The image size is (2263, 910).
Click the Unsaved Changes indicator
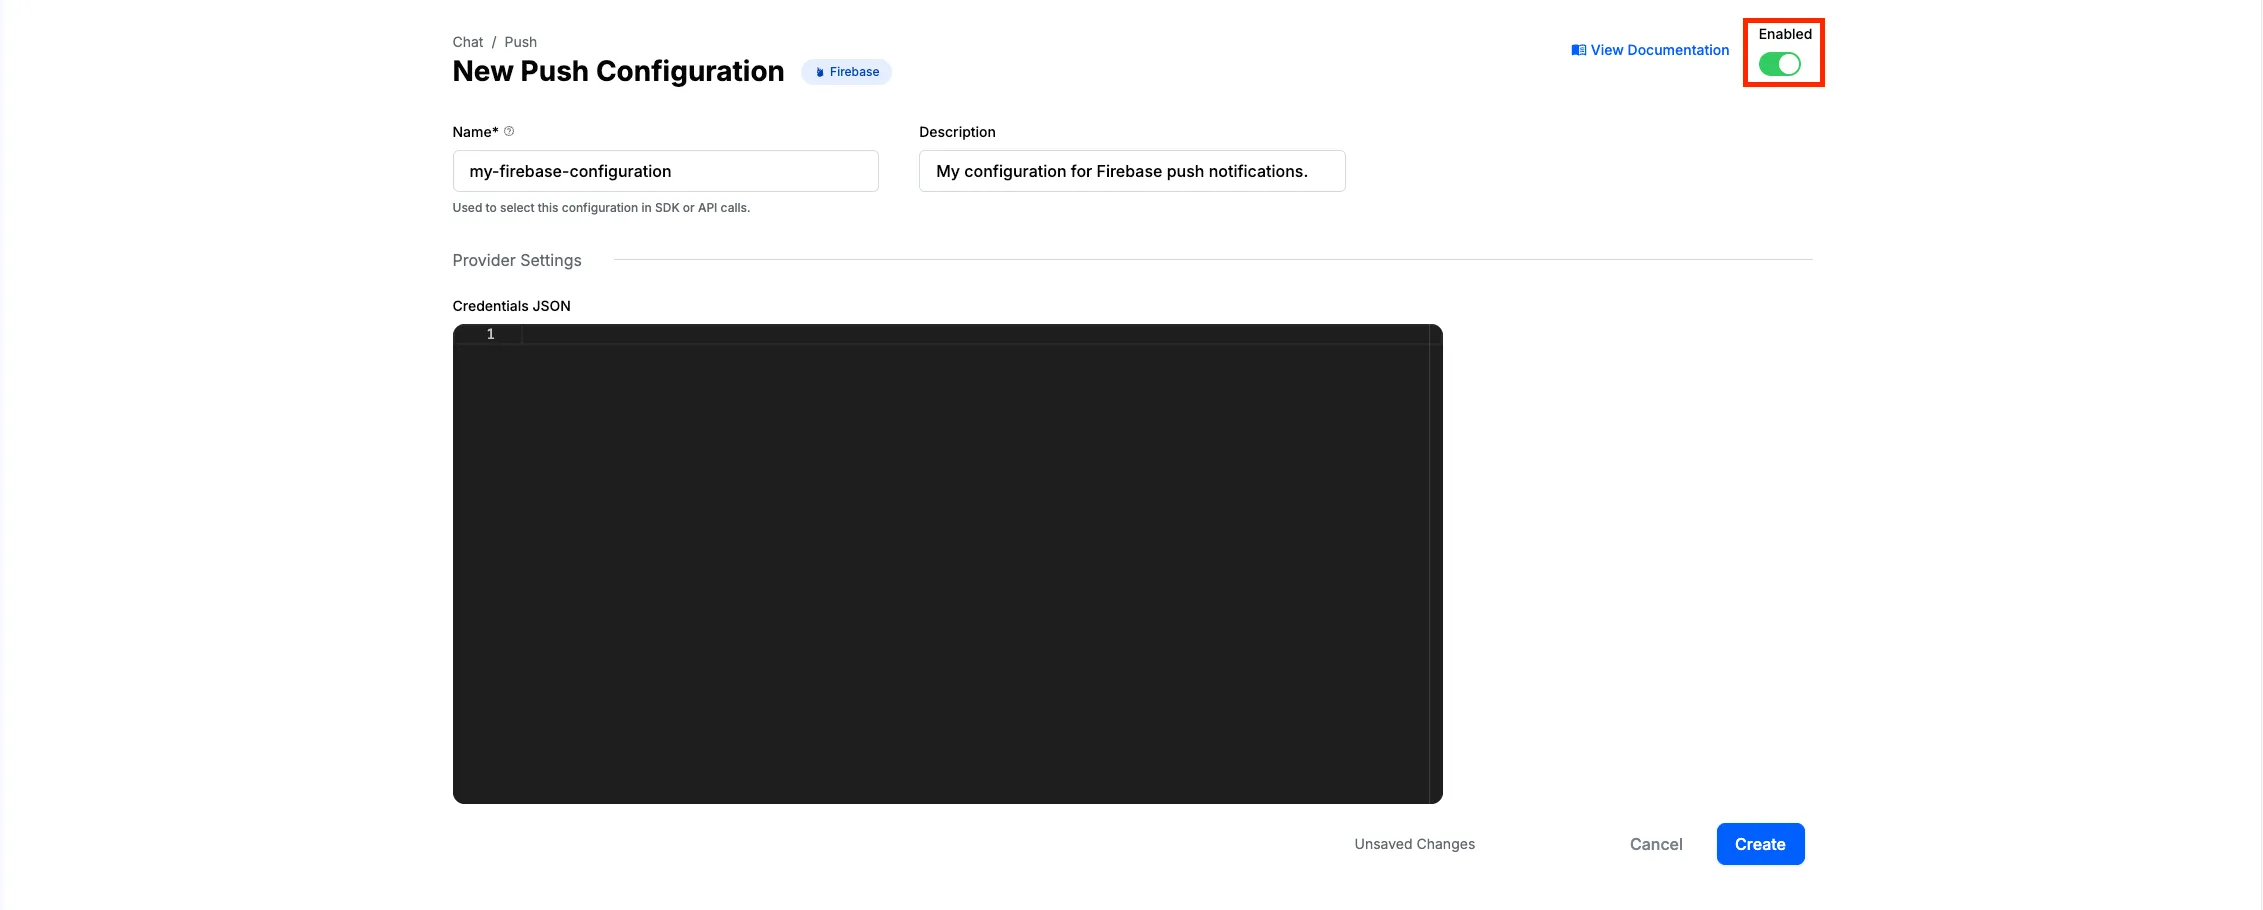tap(1413, 843)
